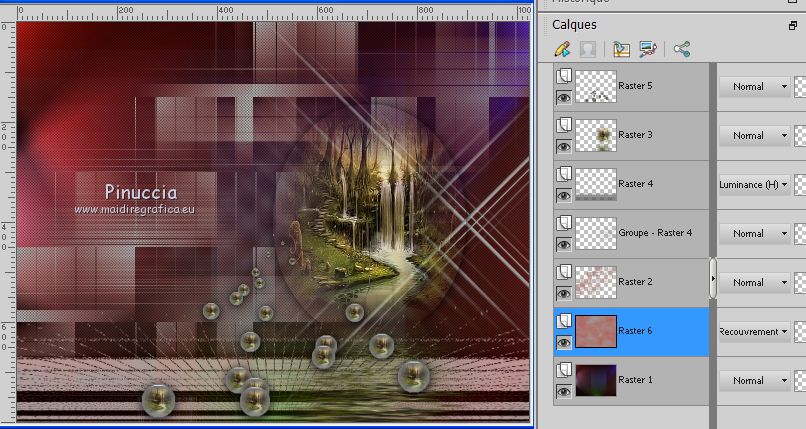The height and width of the screenshot is (429, 806).
Task: Click the Groupe - Raster 4 layer type icon
Action: [564, 223]
